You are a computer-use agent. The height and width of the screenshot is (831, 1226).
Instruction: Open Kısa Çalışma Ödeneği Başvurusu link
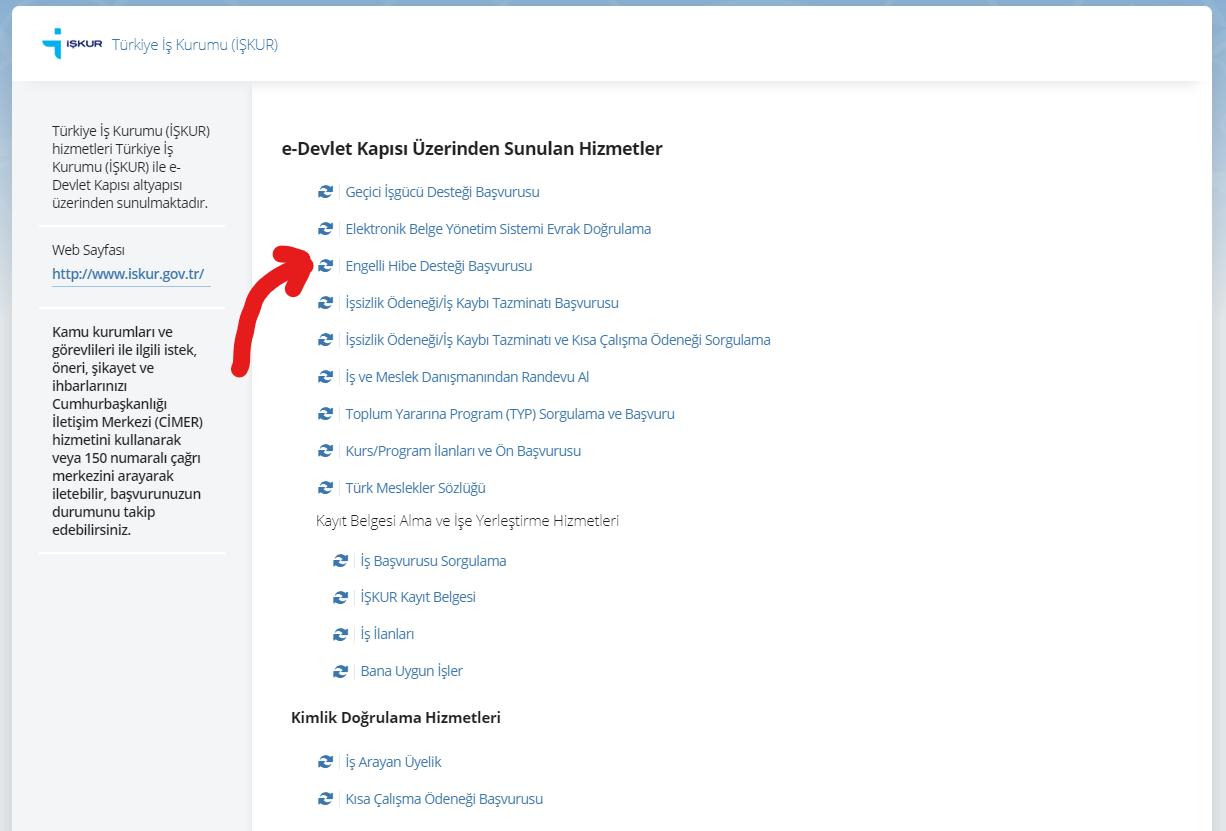click(444, 799)
